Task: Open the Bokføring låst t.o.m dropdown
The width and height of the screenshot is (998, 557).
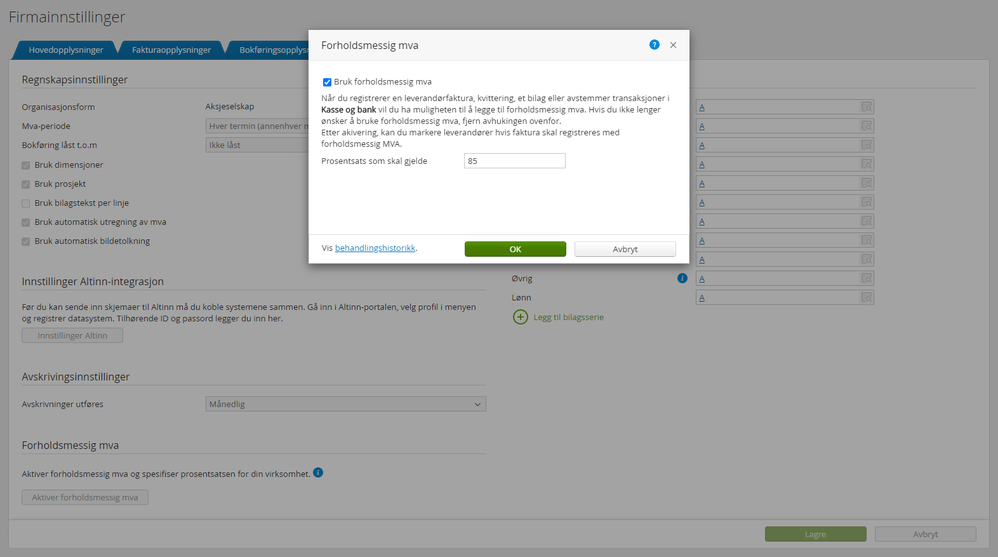Action: 257,145
